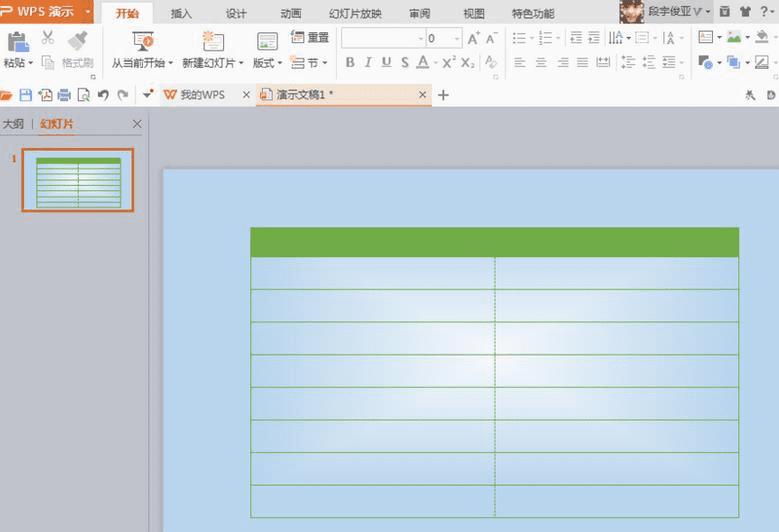This screenshot has width=779, height=532.
Task: Open the 审阅 (Review) ribbon tab
Action: click(x=420, y=14)
